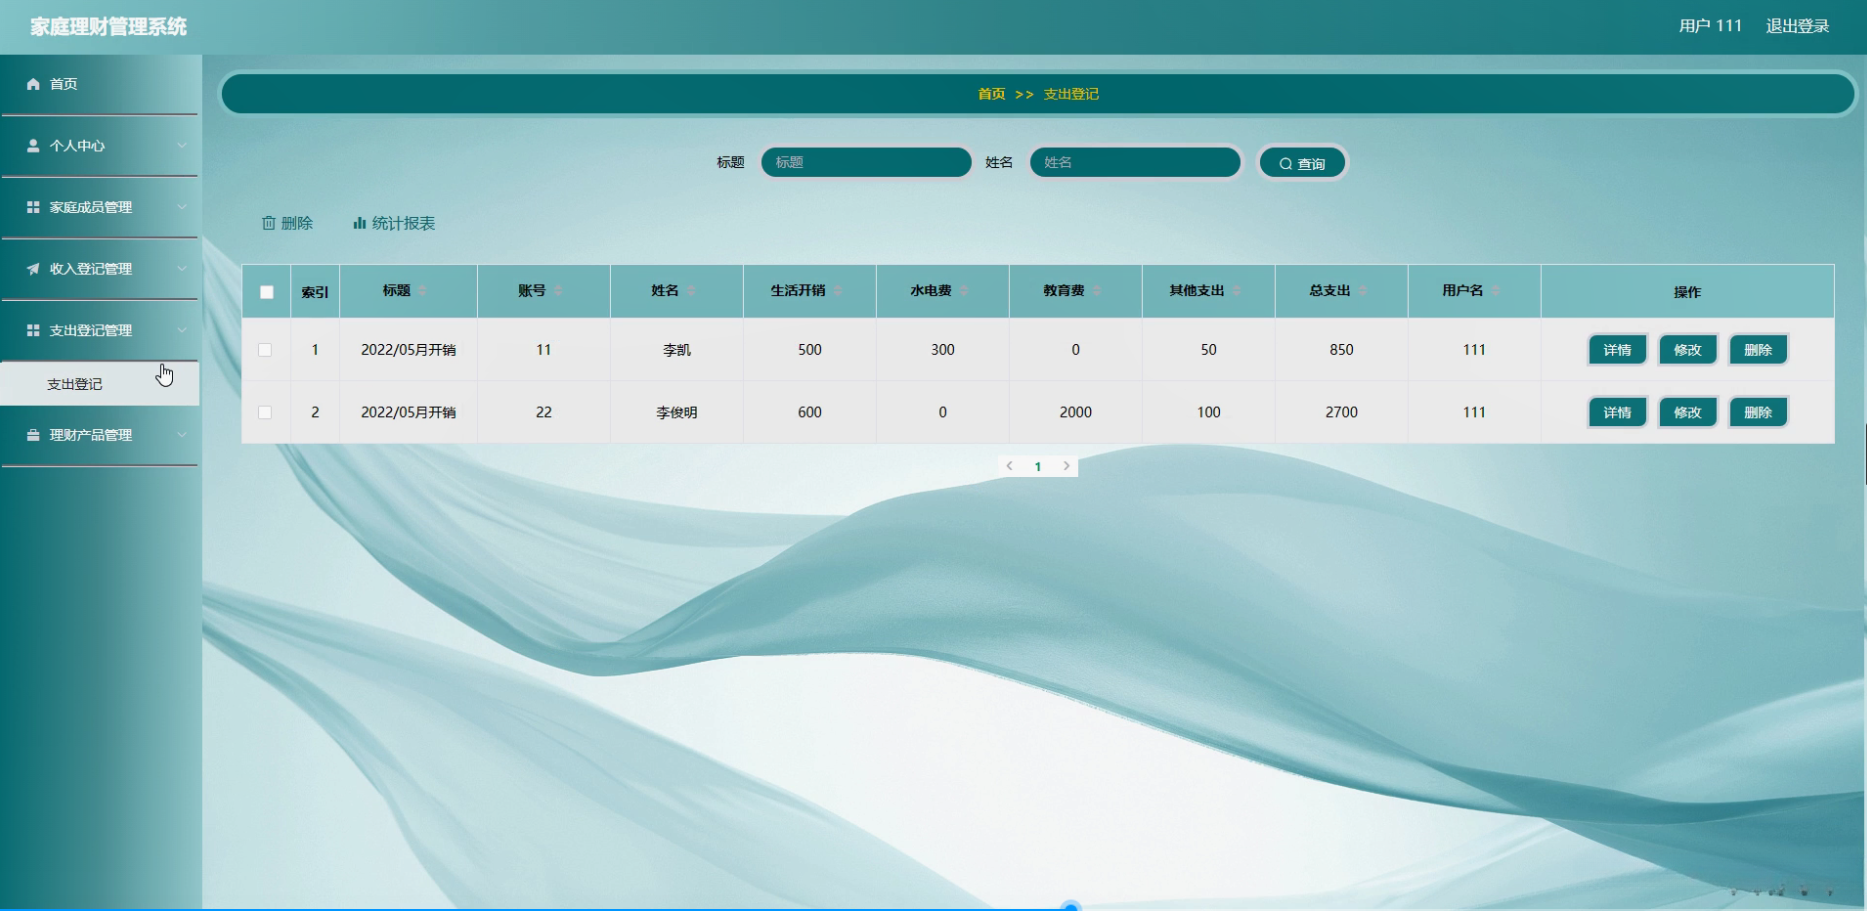The width and height of the screenshot is (1867, 911).
Task: Click the 统计报表 label above the table
Action: pyautogui.click(x=403, y=223)
